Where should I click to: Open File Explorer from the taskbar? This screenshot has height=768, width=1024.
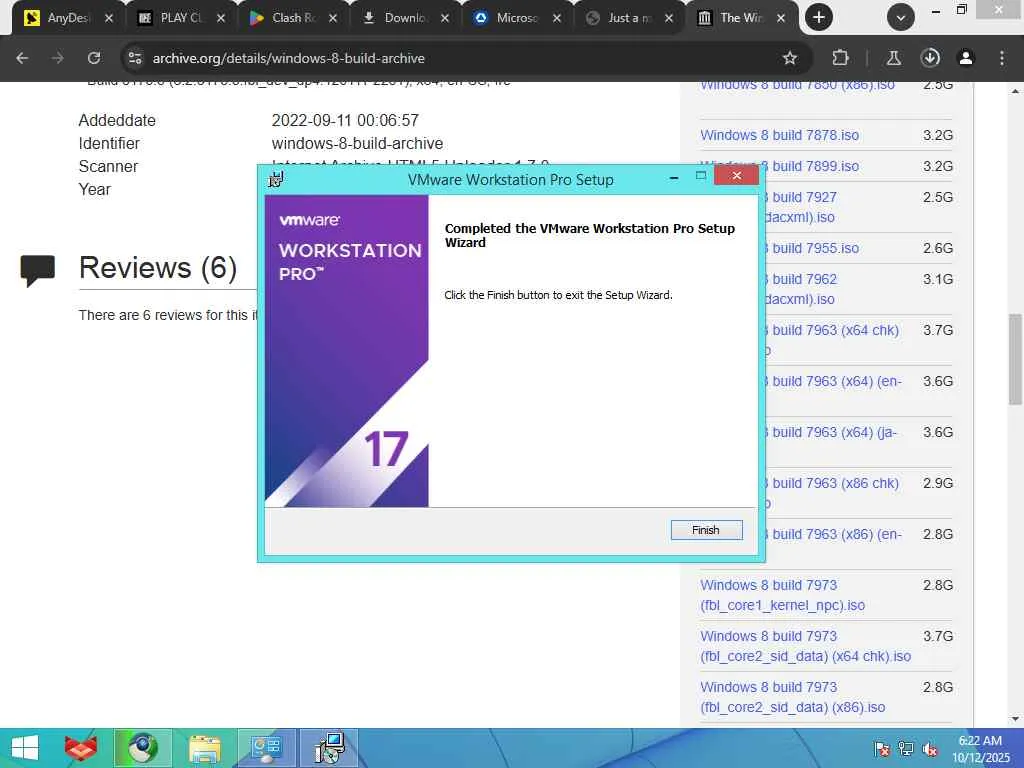coord(204,748)
